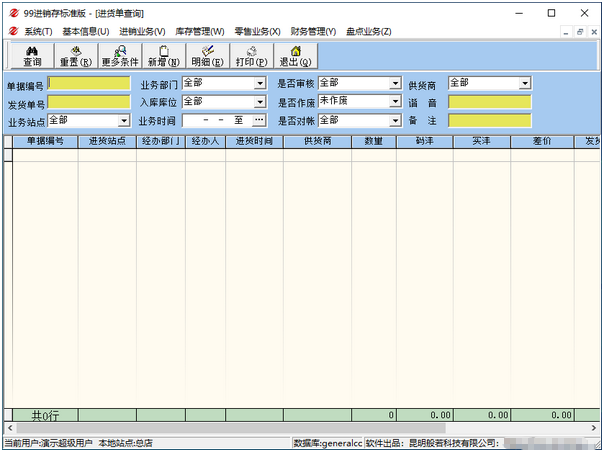Click 软件出品: 昆明般若科技有限公司 status text
Screen dimensions: 604x452
click(433, 444)
